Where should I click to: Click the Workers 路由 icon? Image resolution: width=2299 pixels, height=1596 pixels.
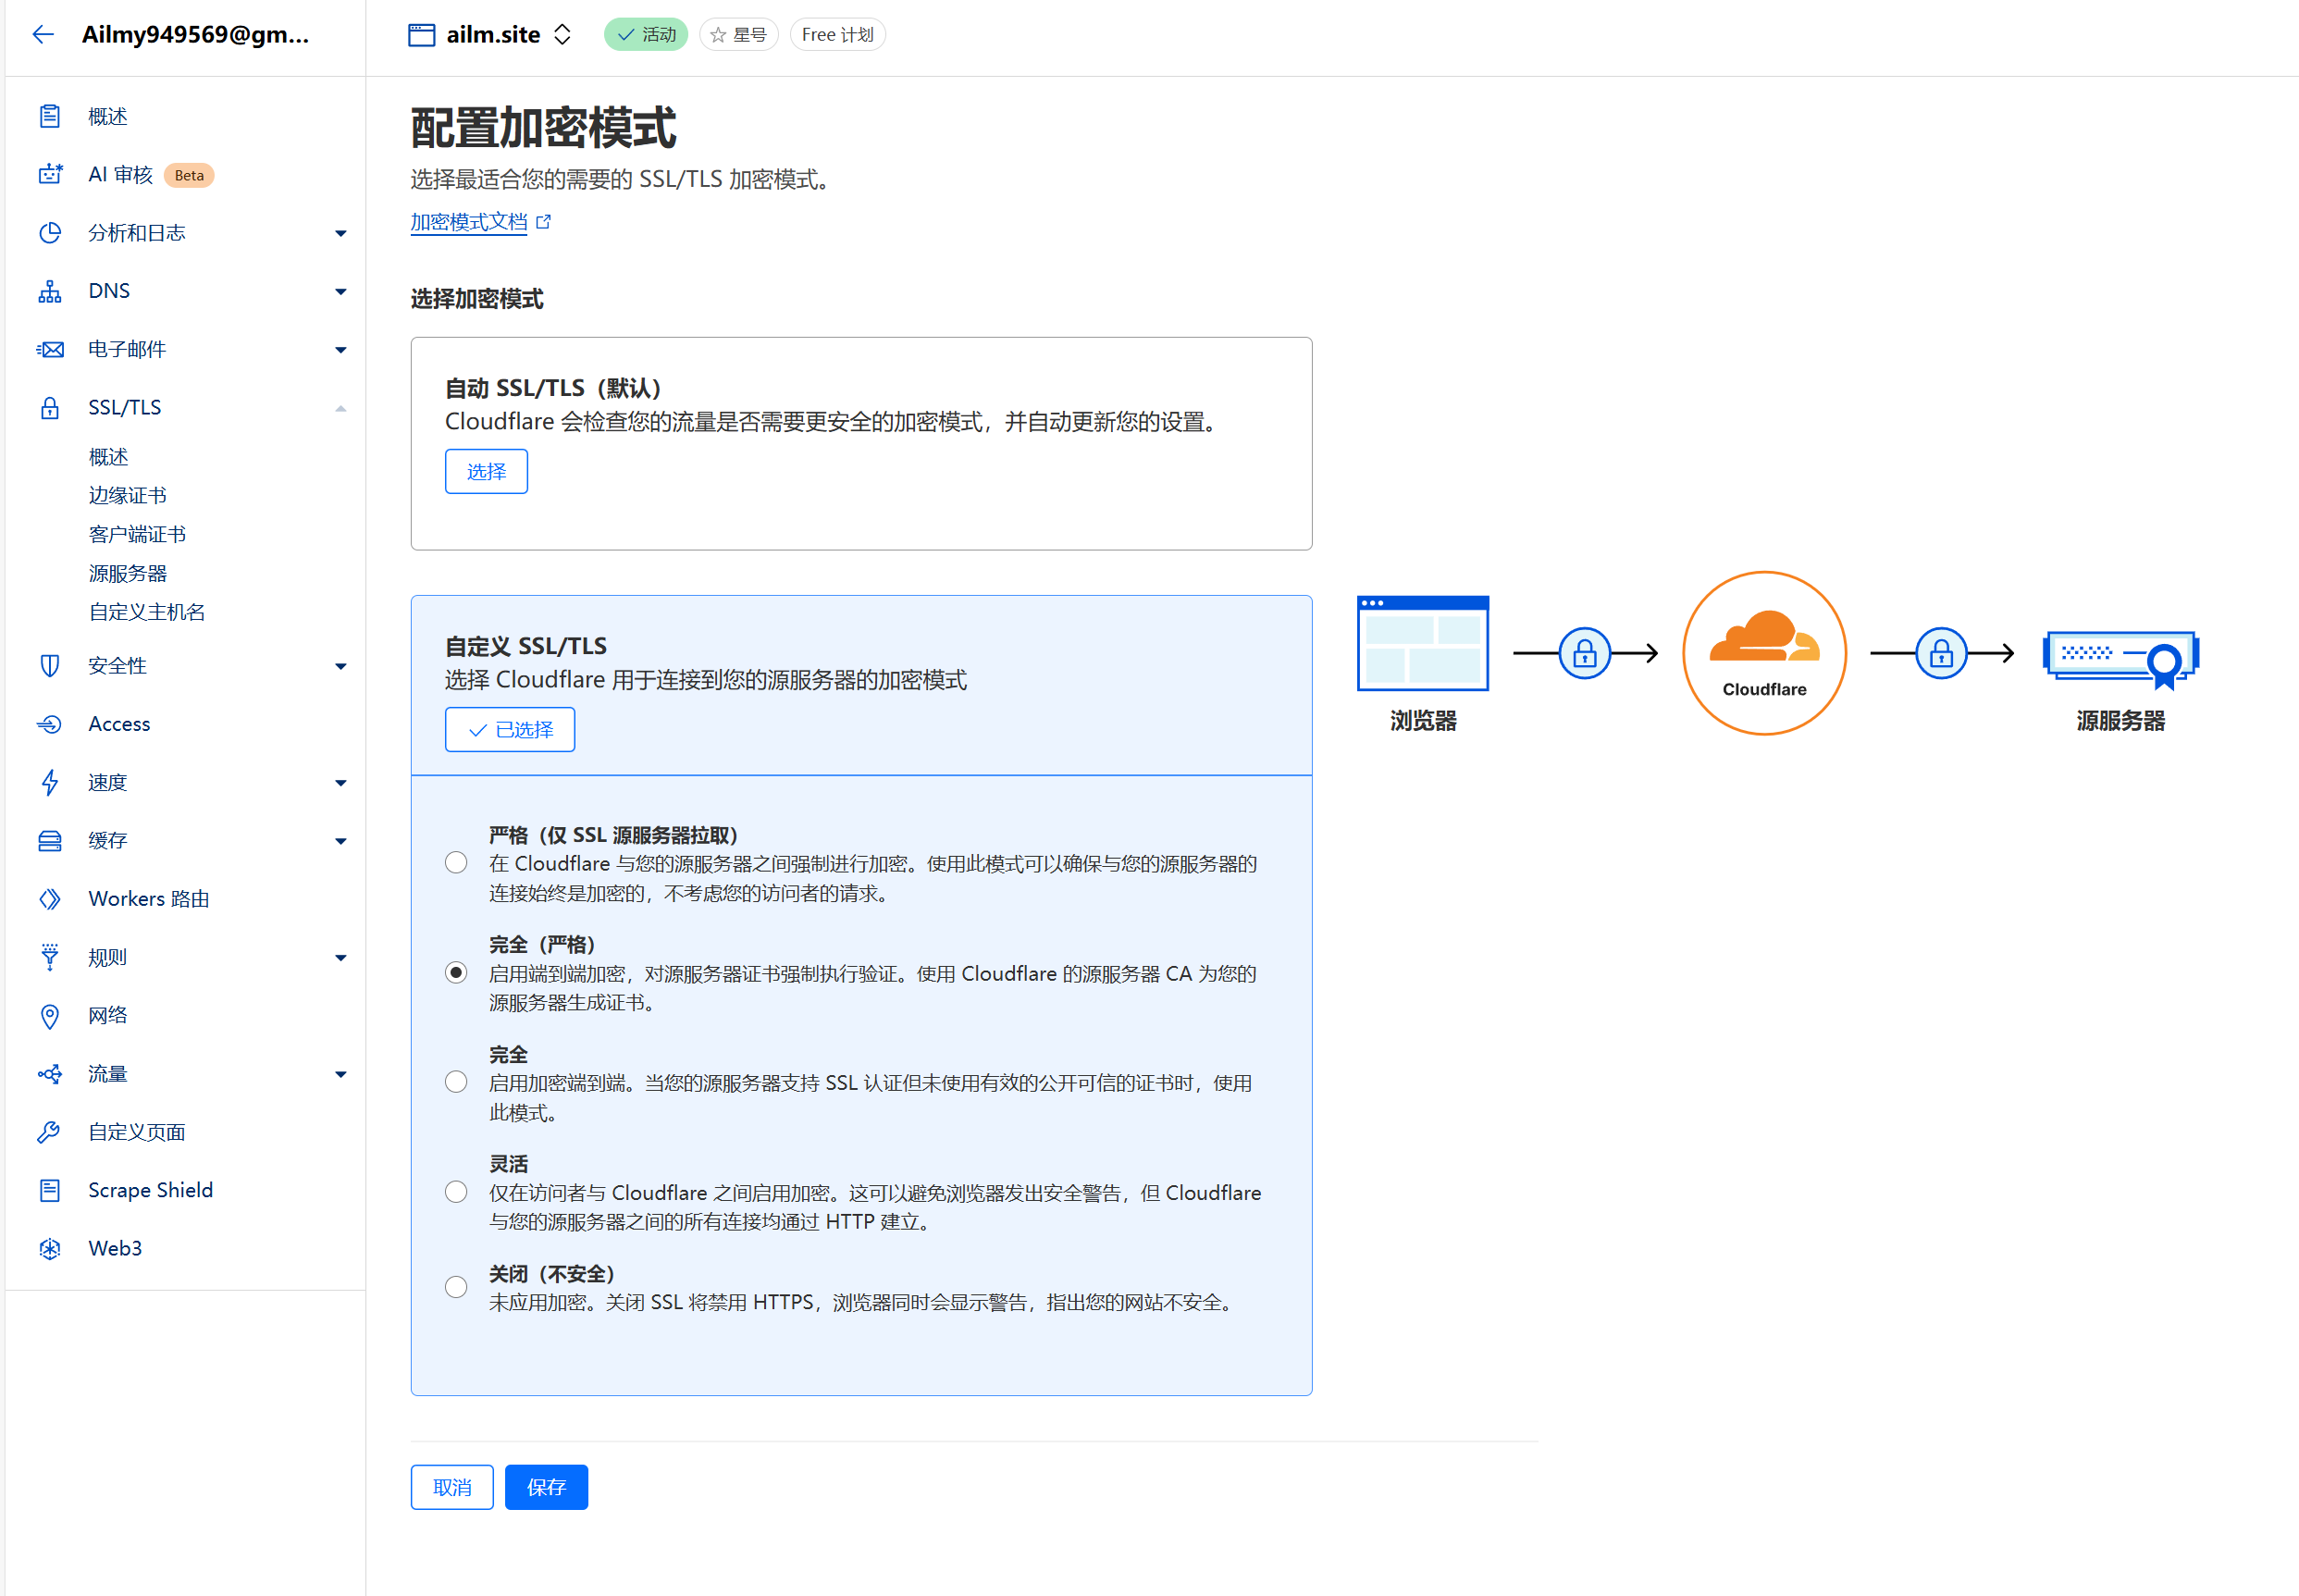(x=50, y=899)
